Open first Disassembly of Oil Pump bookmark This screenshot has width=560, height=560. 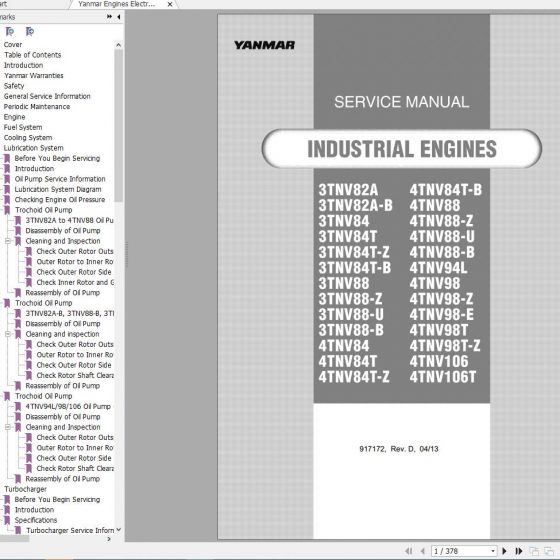click(x=63, y=231)
